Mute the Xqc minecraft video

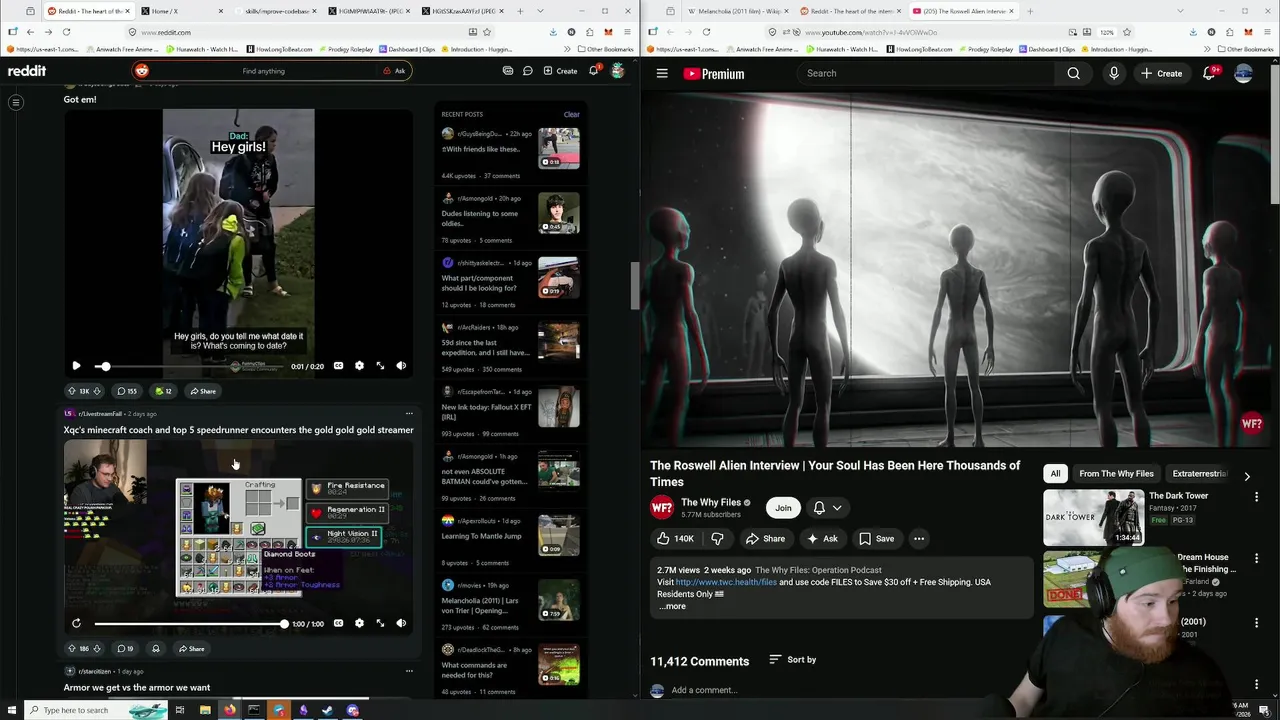click(x=401, y=624)
